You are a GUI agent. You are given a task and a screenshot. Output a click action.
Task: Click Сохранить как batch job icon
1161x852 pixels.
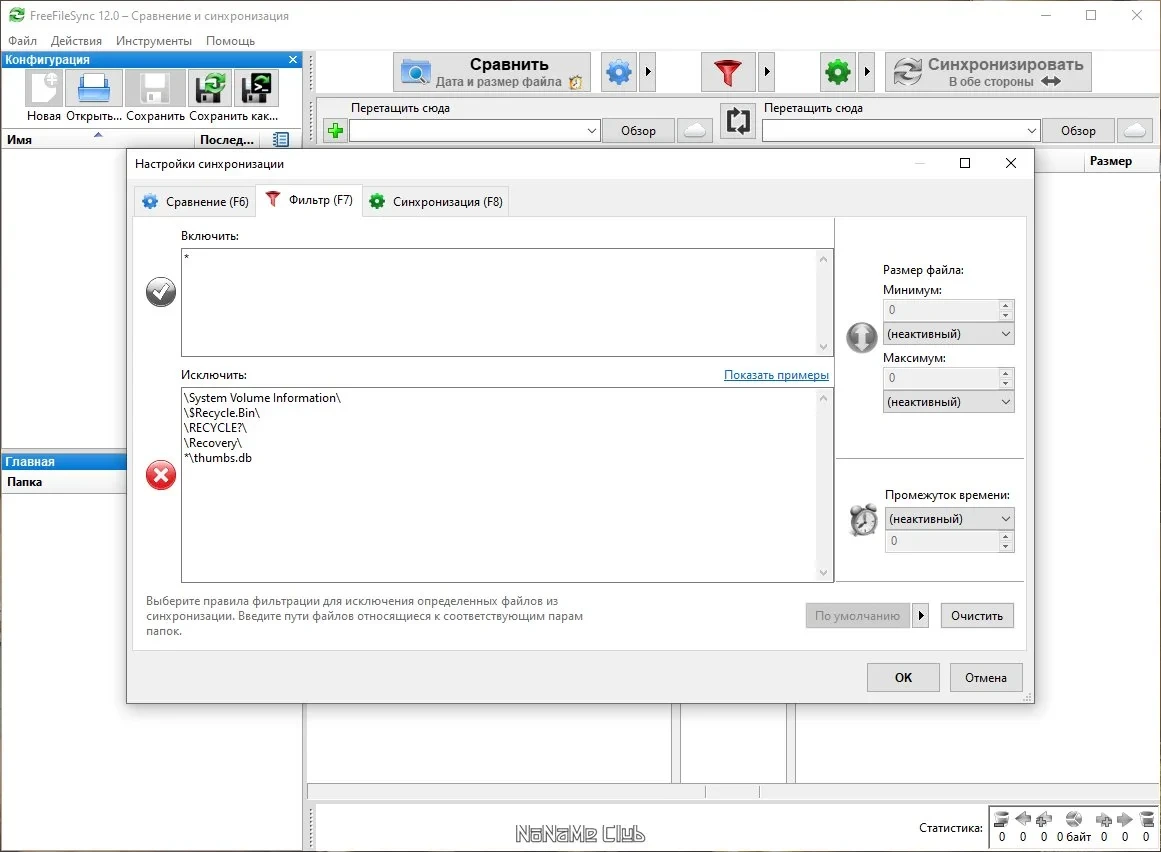tap(256, 89)
